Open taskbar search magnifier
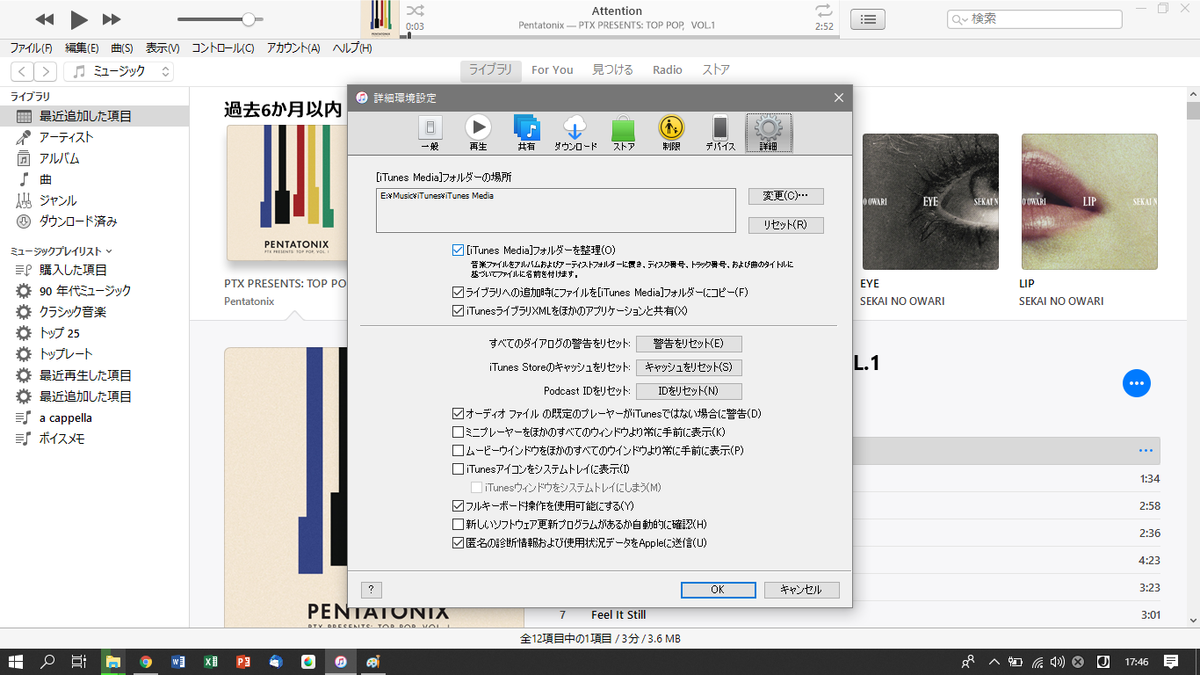1200x675 pixels. point(47,661)
